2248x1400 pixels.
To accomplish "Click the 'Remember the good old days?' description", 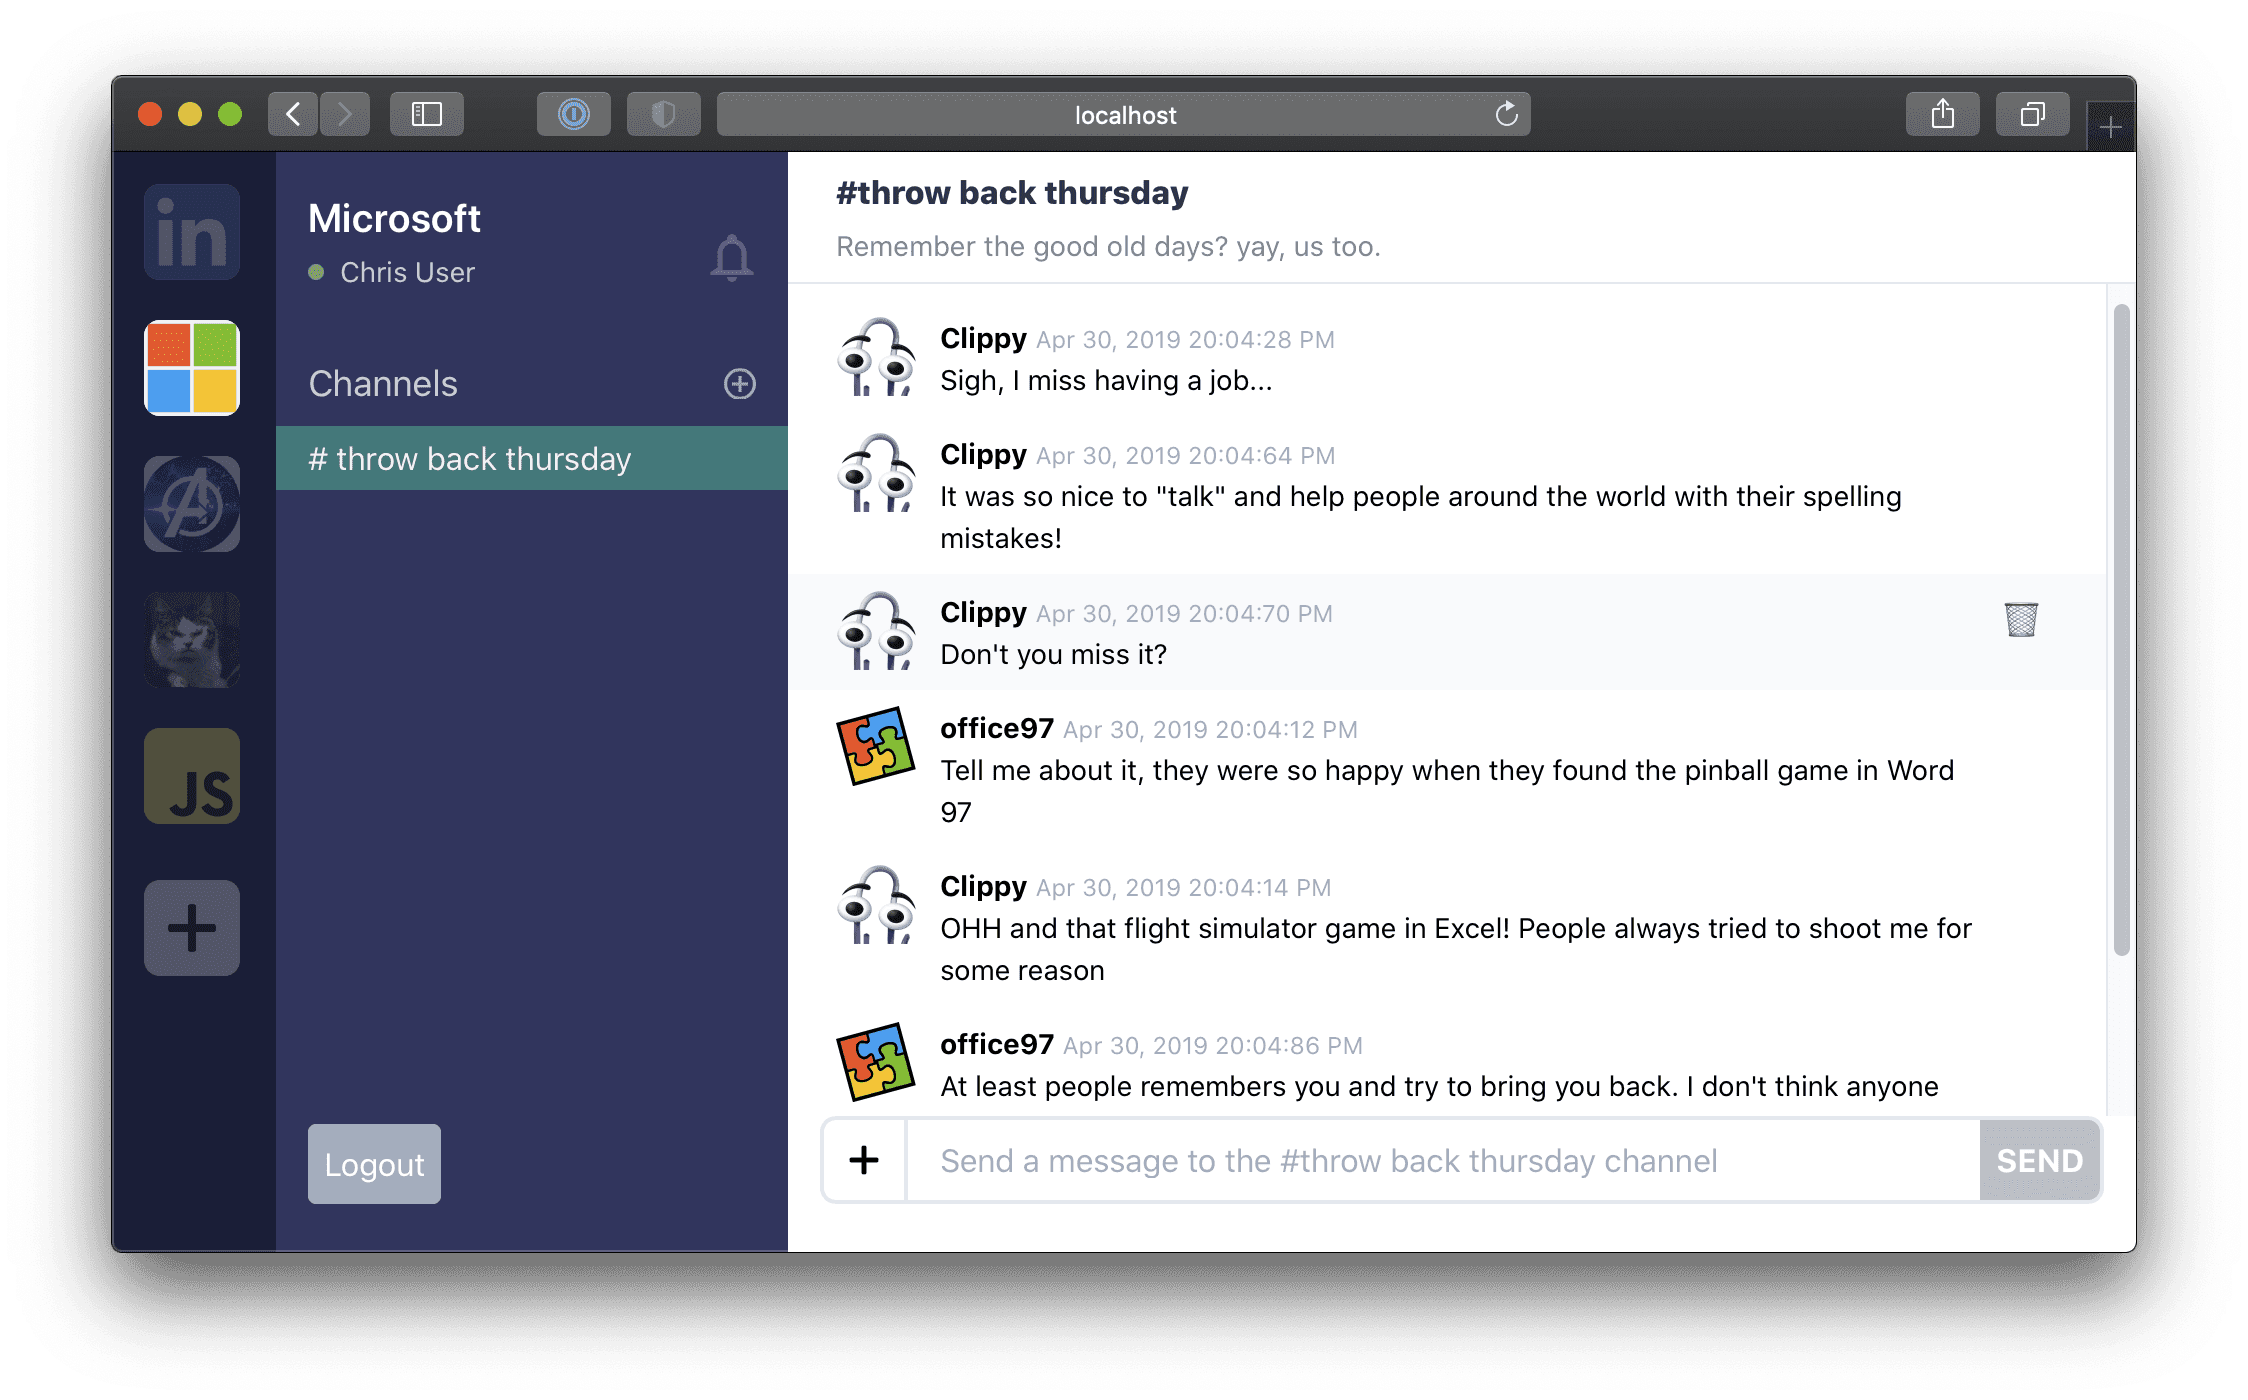I will [1108, 246].
